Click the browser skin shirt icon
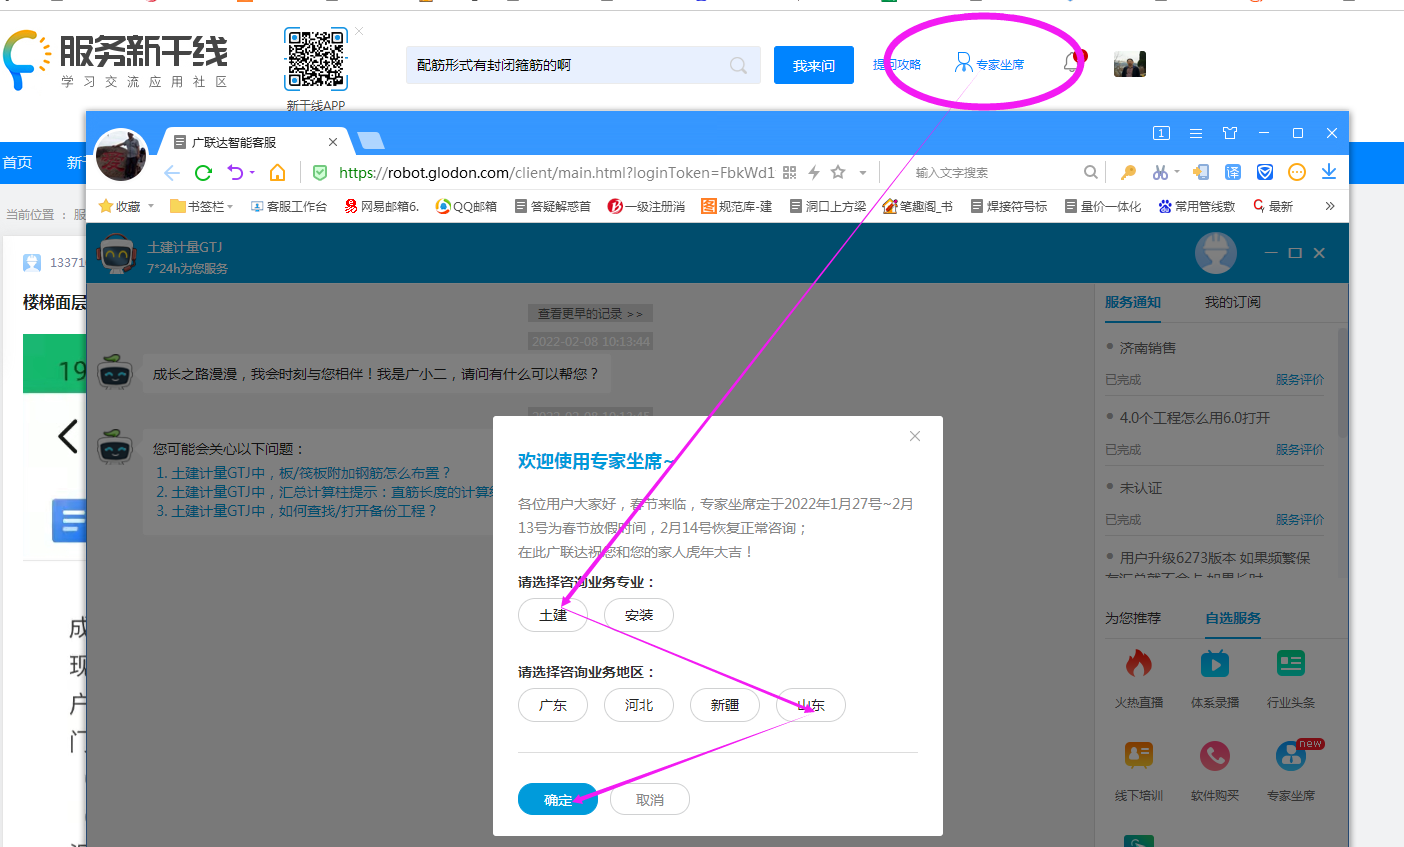The height and width of the screenshot is (847, 1404). pos(1230,133)
